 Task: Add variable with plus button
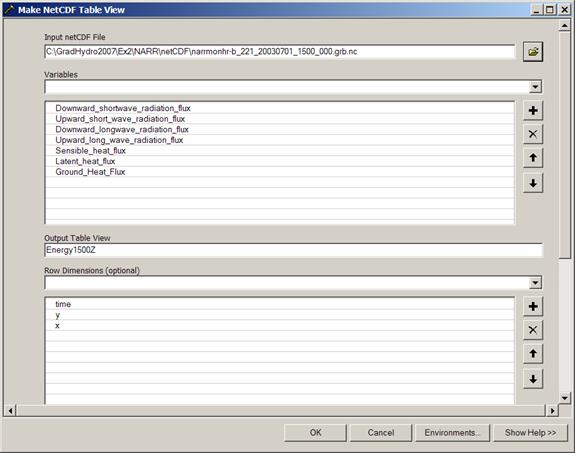[x=533, y=110]
